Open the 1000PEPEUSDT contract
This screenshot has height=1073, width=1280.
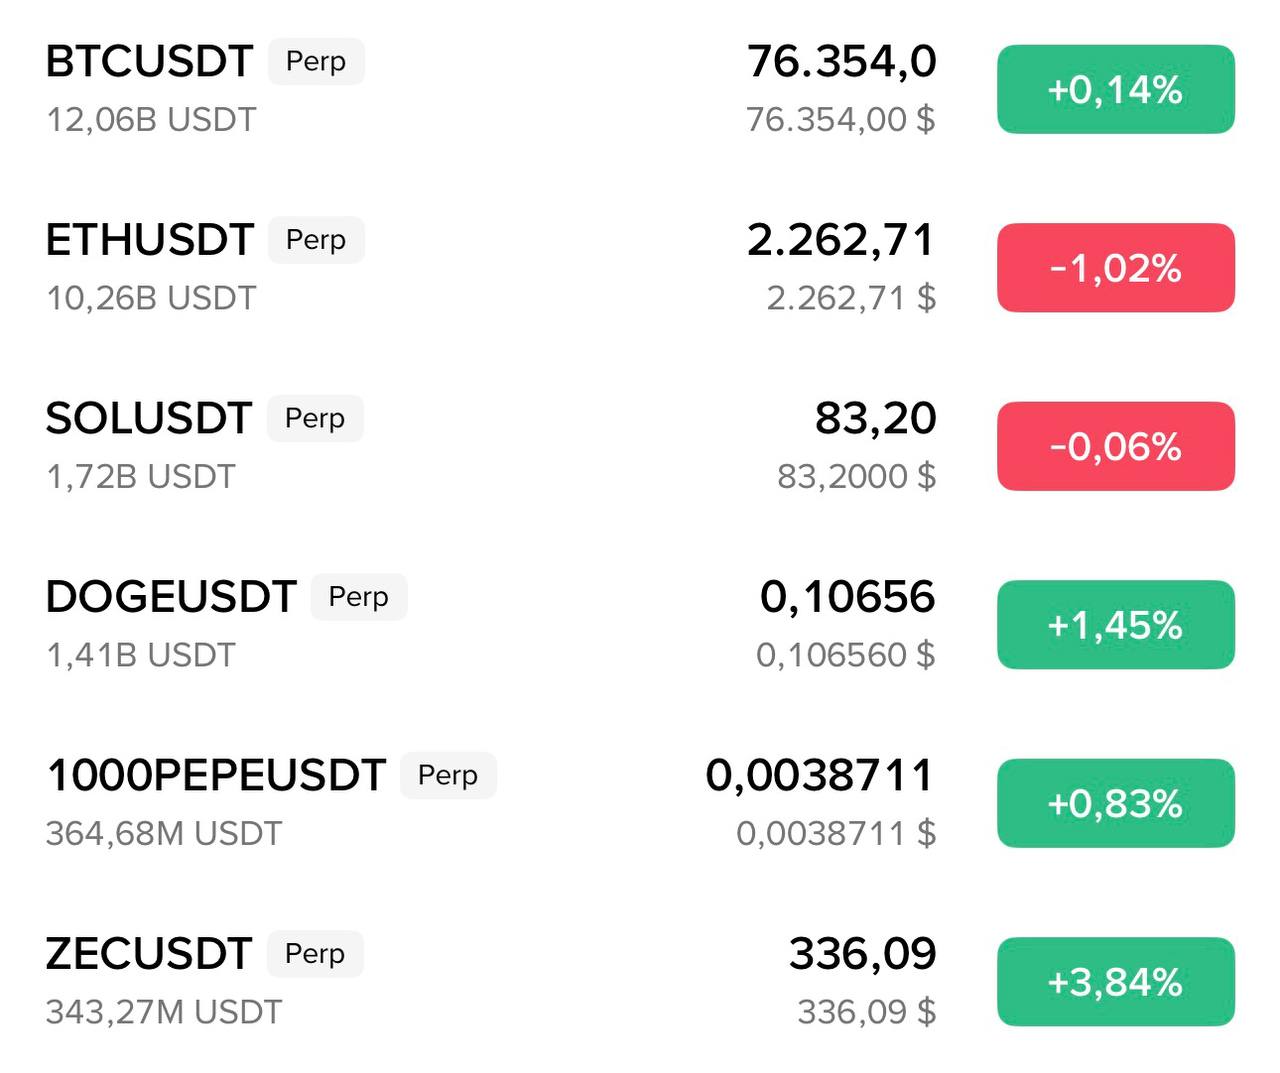coord(215,775)
